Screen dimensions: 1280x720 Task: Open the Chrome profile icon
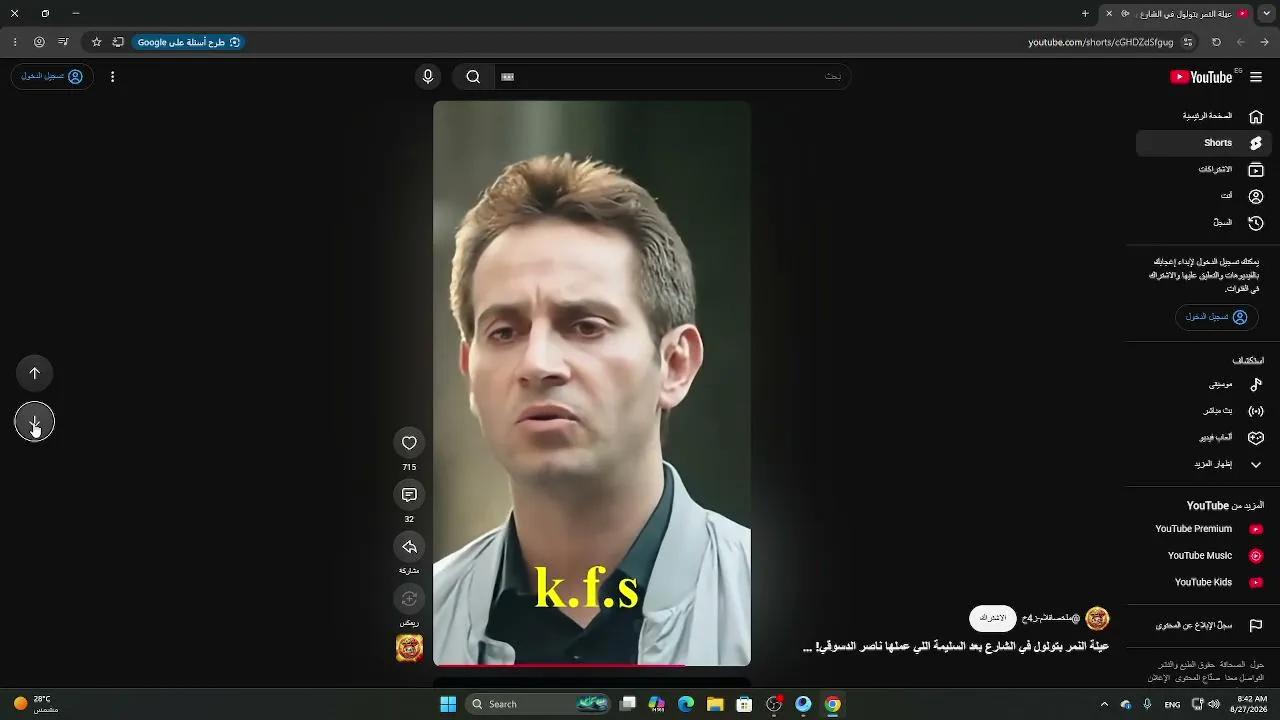tap(39, 42)
